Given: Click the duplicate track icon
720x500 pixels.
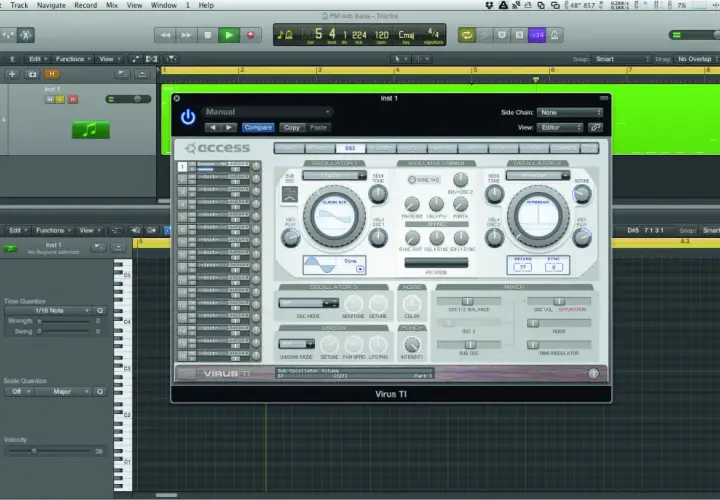Looking at the screenshot, I should click(x=32, y=74).
